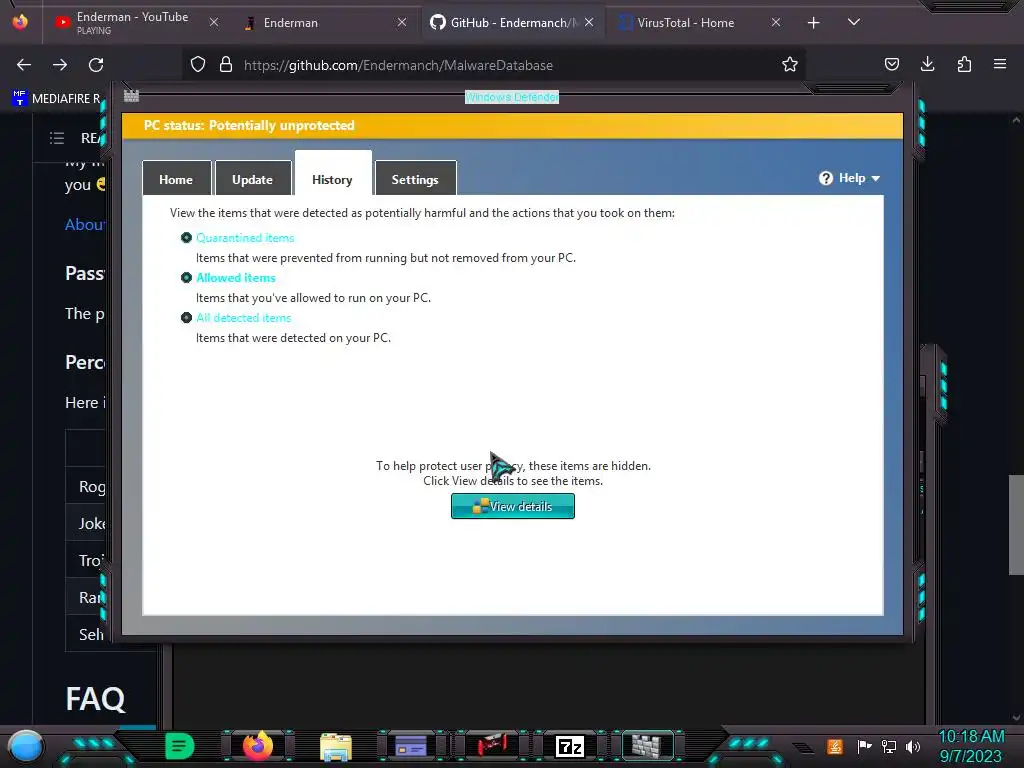Click the Windows Defender title bar icon
1024x768 pixels.
click(x=131, y=96)
